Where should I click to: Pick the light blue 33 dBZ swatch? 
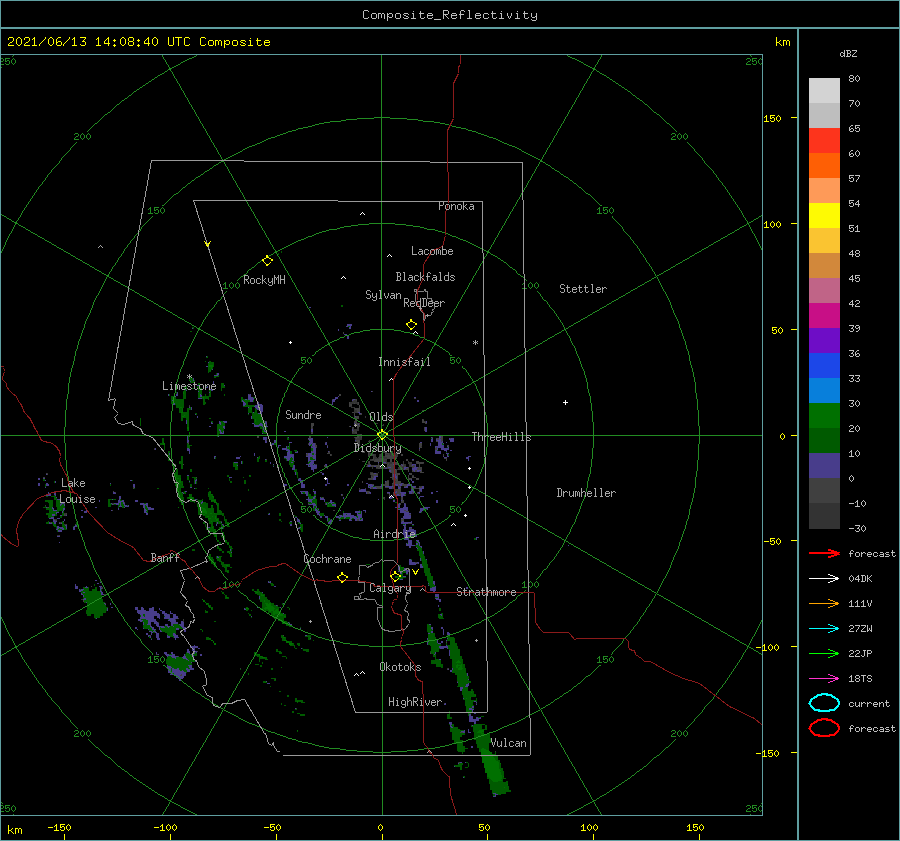point(824,390)
